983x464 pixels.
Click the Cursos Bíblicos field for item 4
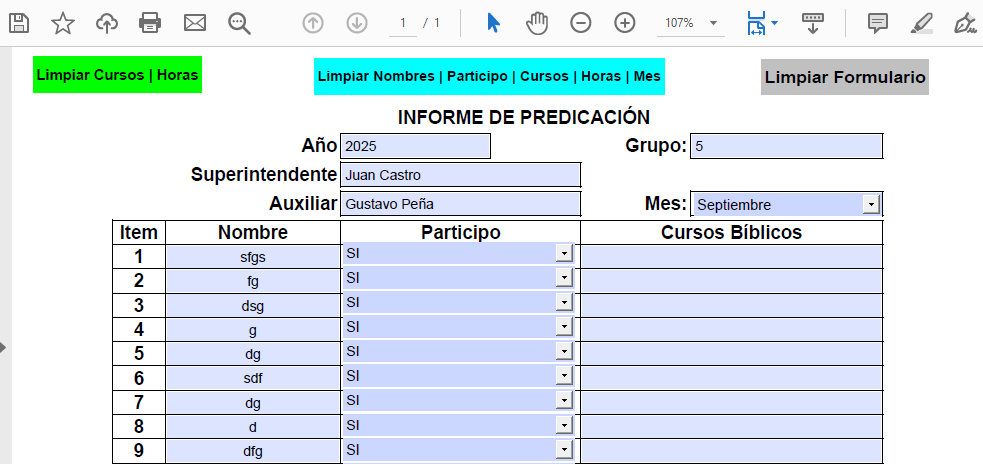coord(732,330)
